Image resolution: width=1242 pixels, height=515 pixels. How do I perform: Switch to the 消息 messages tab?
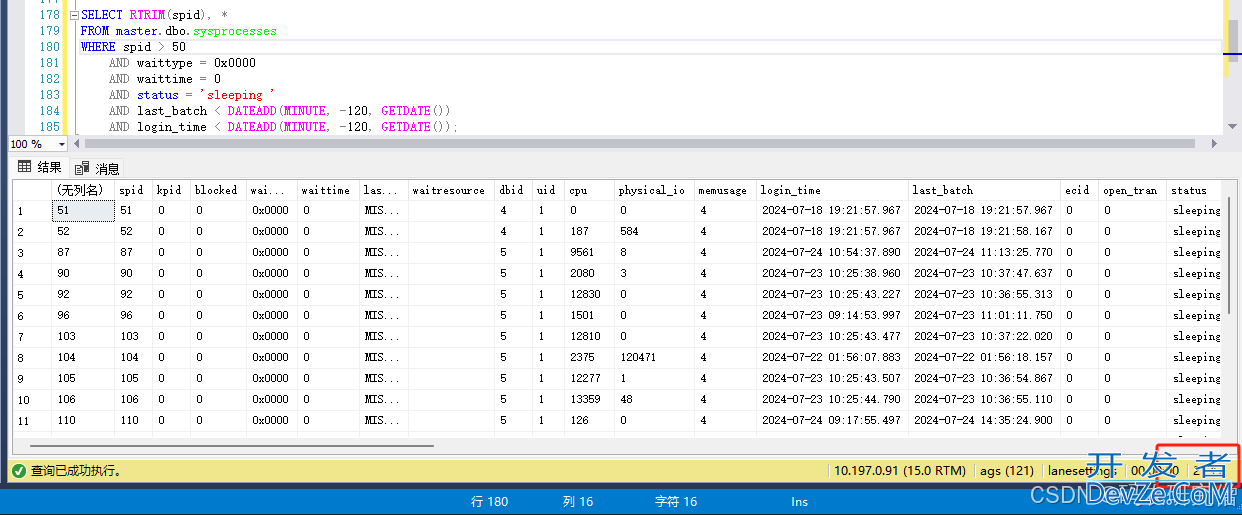(x=97, y=168)
